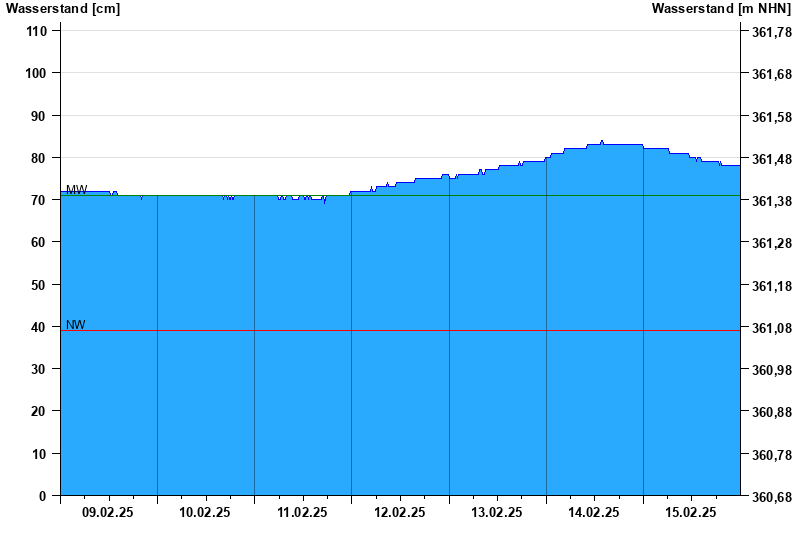
Task: Click the 361,28 value on right axis
Action: coord(772,243)
